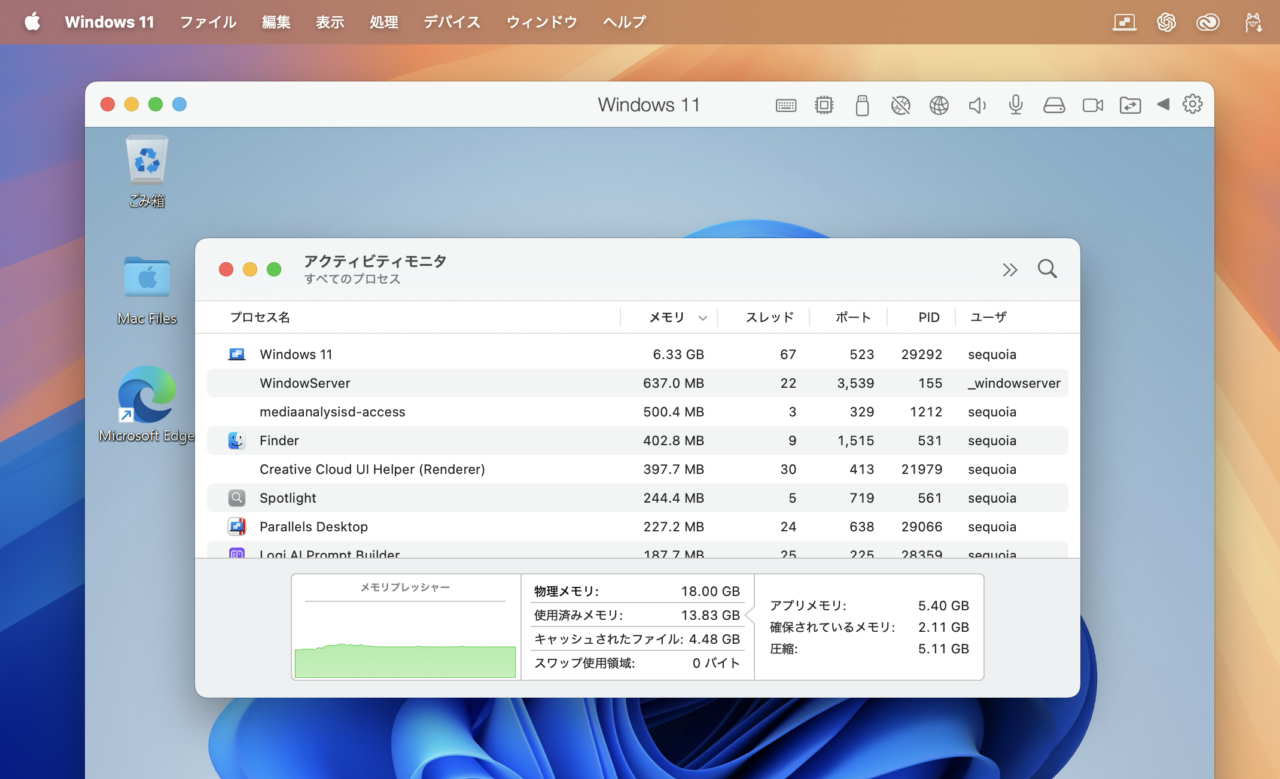Open the USB device icon in Parallels toolbar
Viewport: 1280px width, 779px height.
(x=862, y=105)
